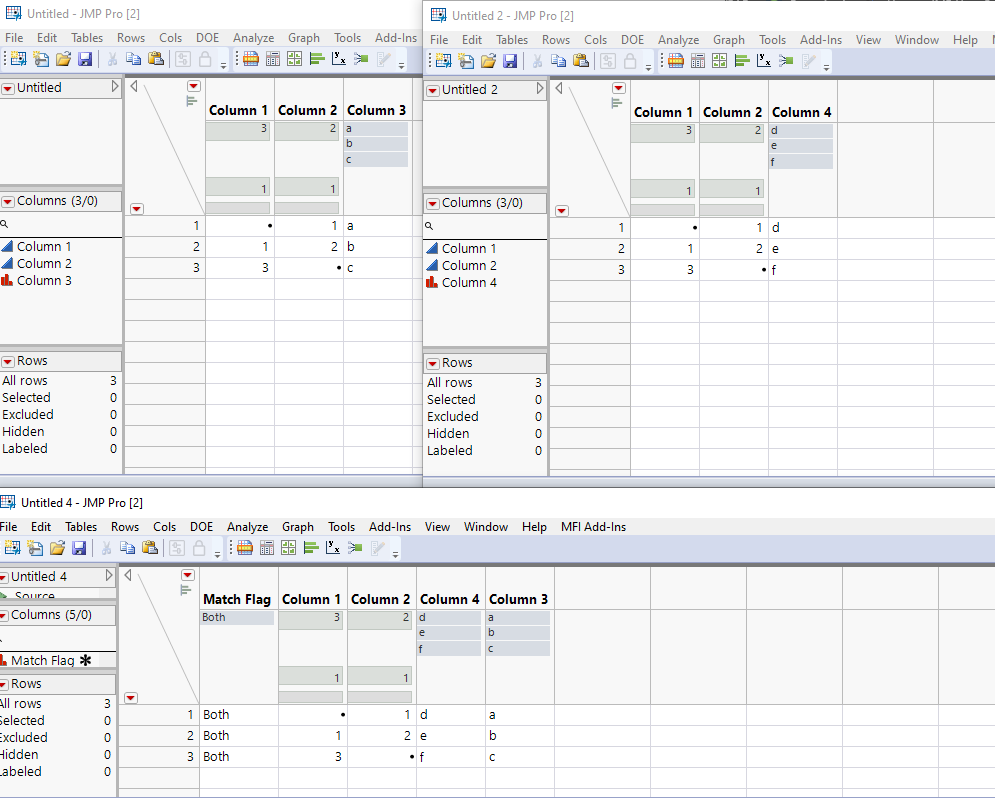Viewport: 995px width, 798px height.
Task: Click the nominal modeling-type icon beside Column 4
Action: click(431, 282)
